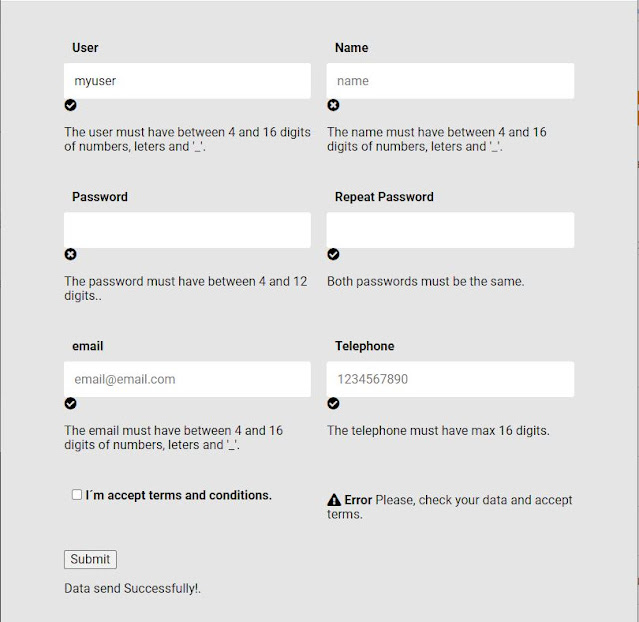Submit the registration form

pos(90,559)
